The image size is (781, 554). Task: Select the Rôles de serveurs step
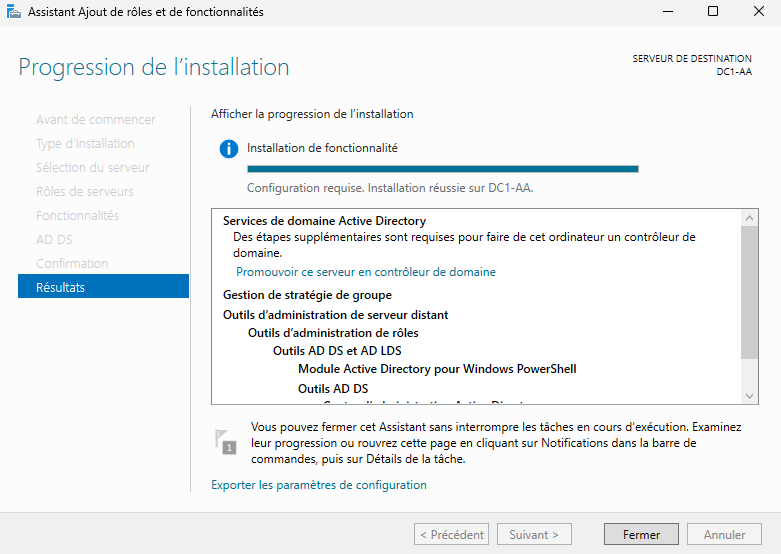(85, 192)
